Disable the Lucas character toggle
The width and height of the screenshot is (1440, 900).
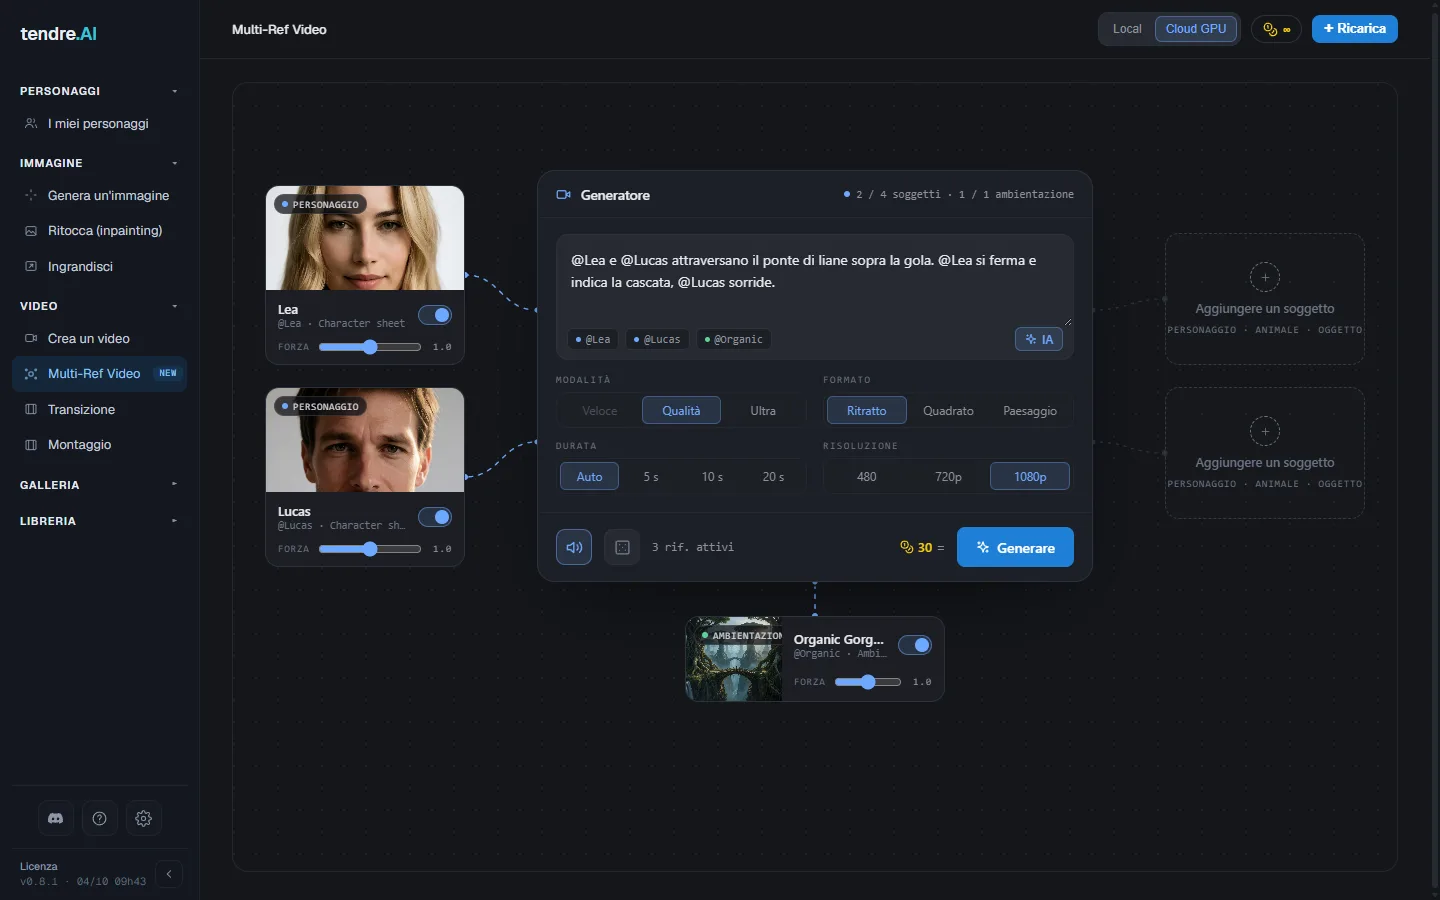click(435, 517)
